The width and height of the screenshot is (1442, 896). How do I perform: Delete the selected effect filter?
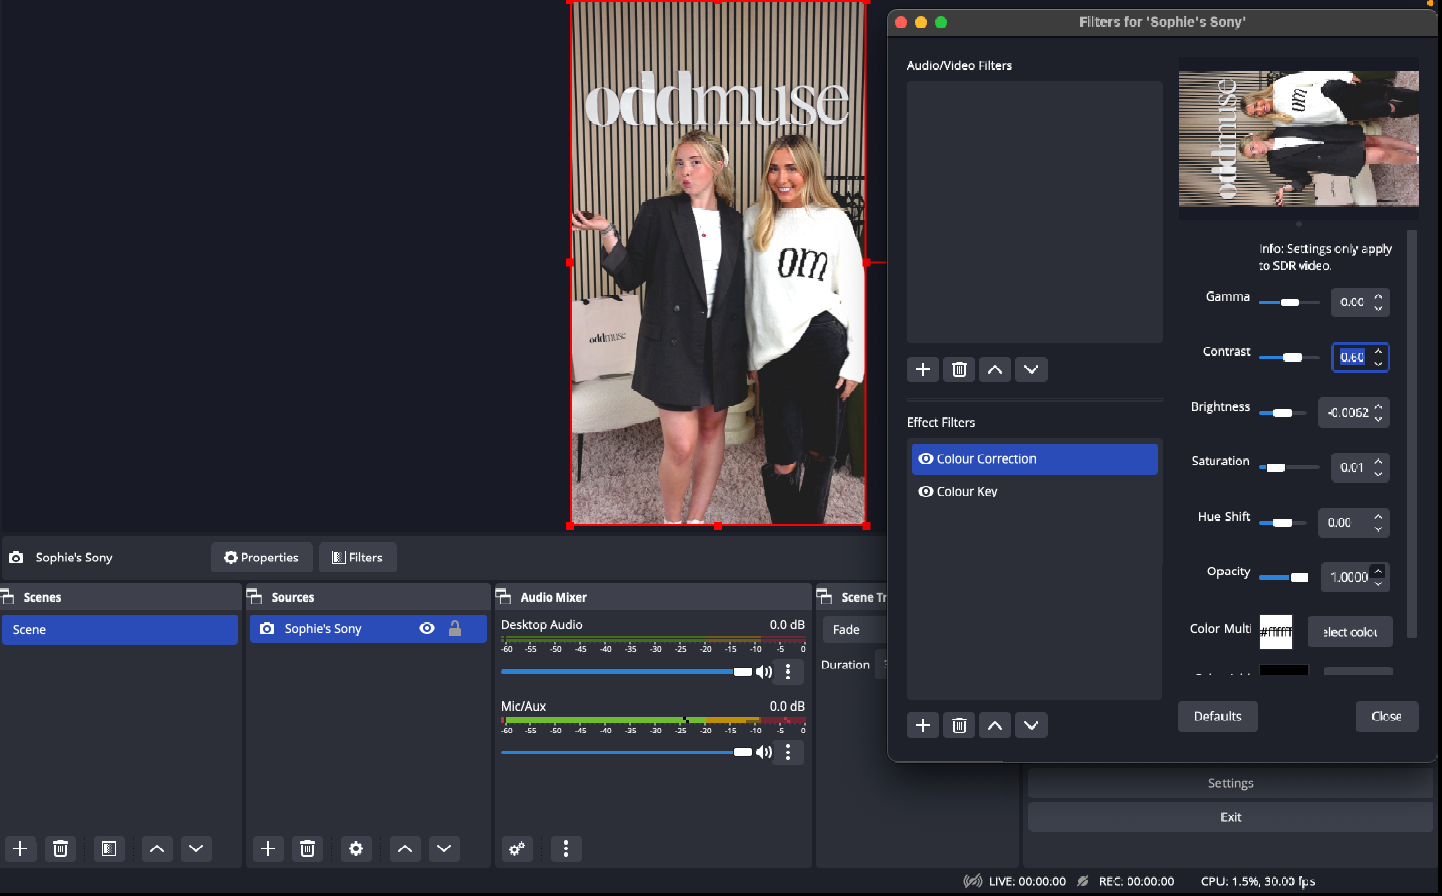(x=959, y=725)
